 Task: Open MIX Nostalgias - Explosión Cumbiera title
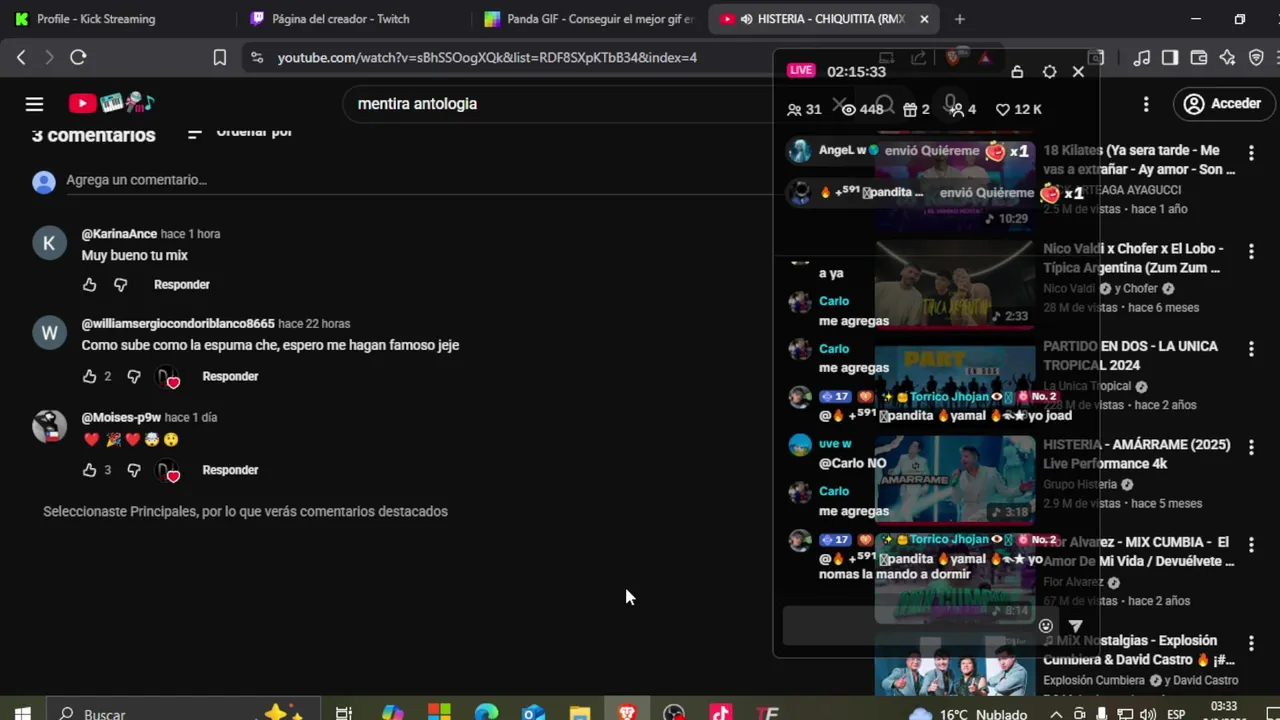(1139, 650)
